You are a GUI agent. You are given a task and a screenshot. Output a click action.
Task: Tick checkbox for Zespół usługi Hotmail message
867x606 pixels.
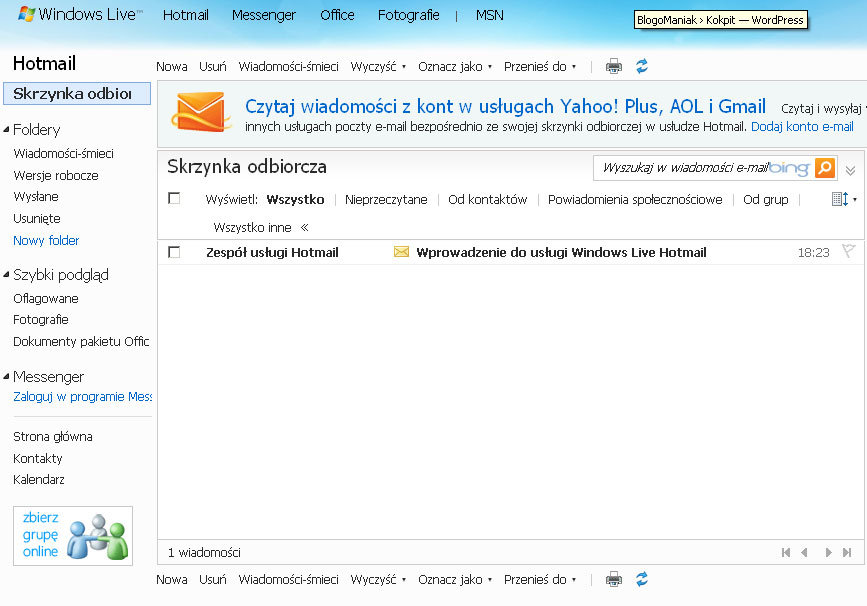174,252
